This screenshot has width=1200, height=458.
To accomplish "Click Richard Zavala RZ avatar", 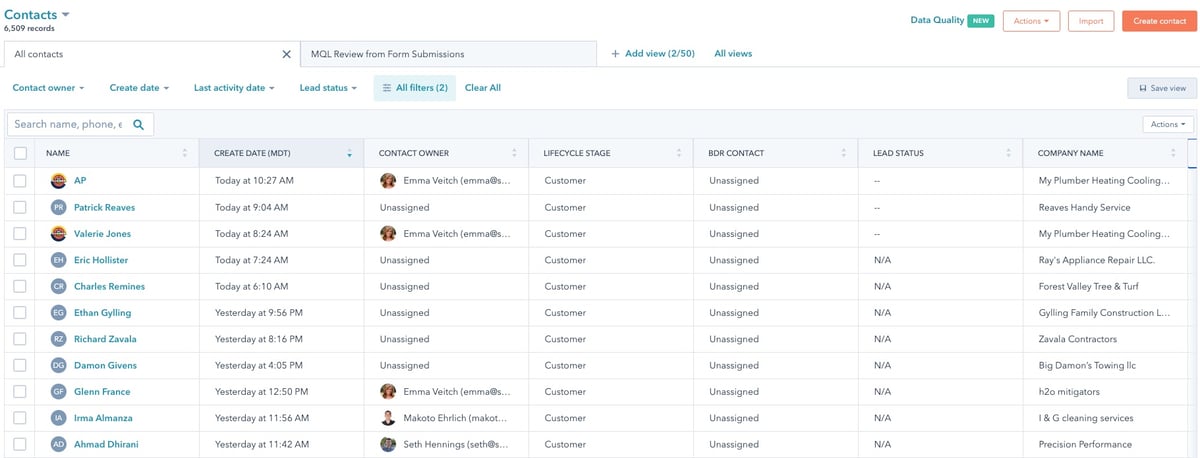I will (x=58, y=339).
